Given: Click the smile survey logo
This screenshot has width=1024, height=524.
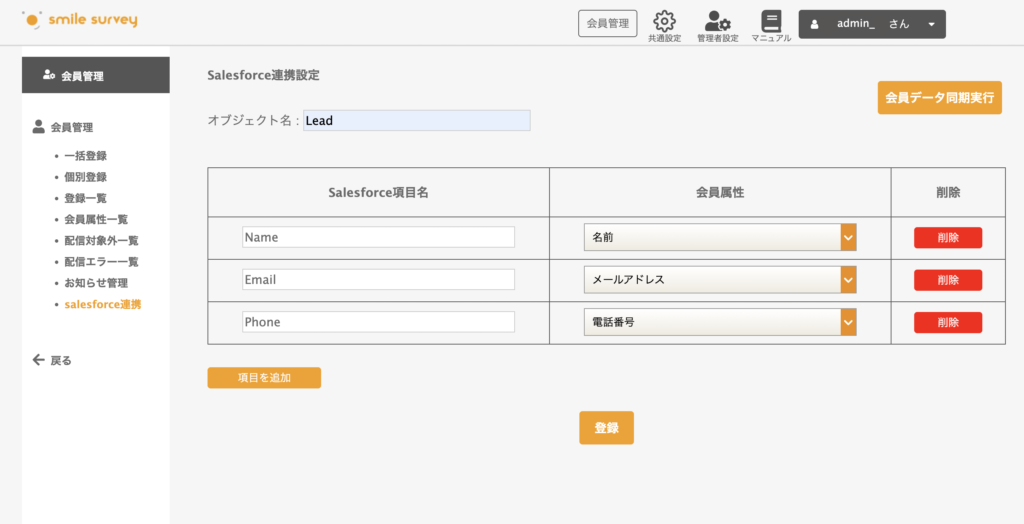Looking at the screenshot, I should (80, 20).
